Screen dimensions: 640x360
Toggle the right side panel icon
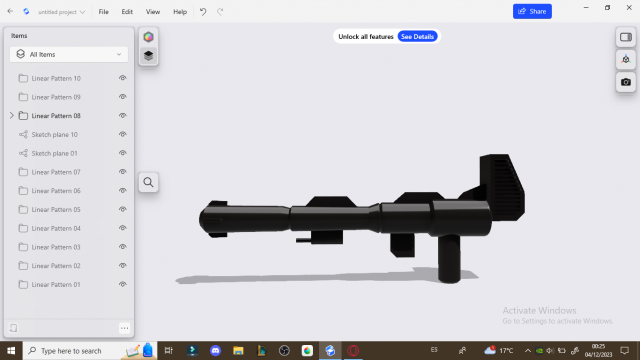point(626,37)
